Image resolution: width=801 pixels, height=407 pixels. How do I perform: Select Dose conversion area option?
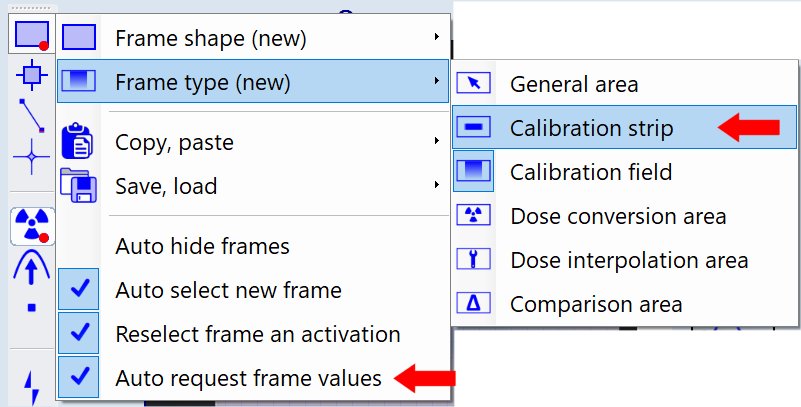[618, 216]
